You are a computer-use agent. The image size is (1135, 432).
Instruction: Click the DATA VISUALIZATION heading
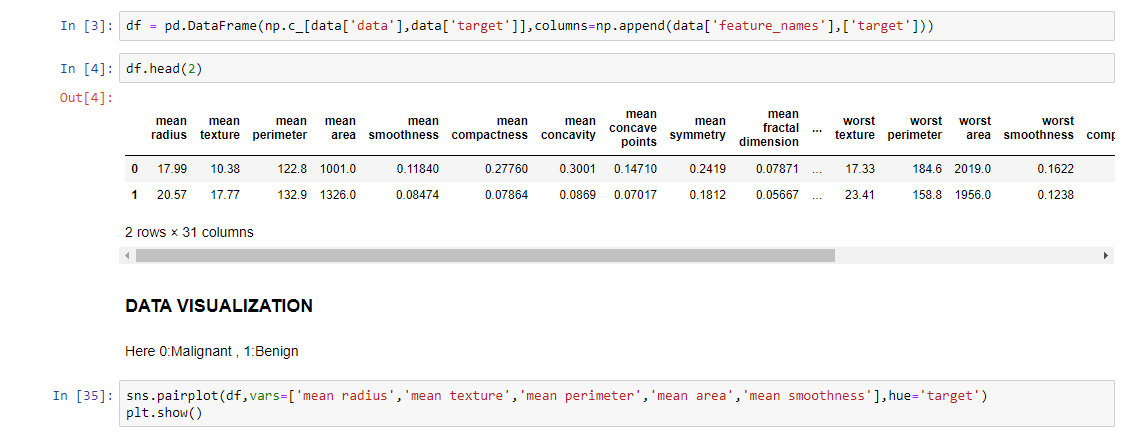click(219, 306)
